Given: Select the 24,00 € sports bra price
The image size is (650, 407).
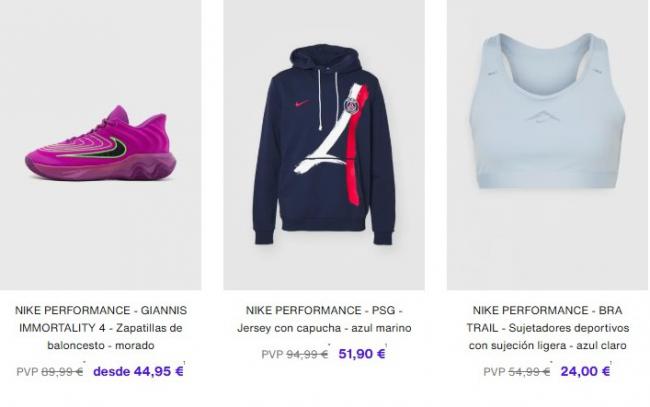Looking at the screenshot, I should click(x=585, y=371).
